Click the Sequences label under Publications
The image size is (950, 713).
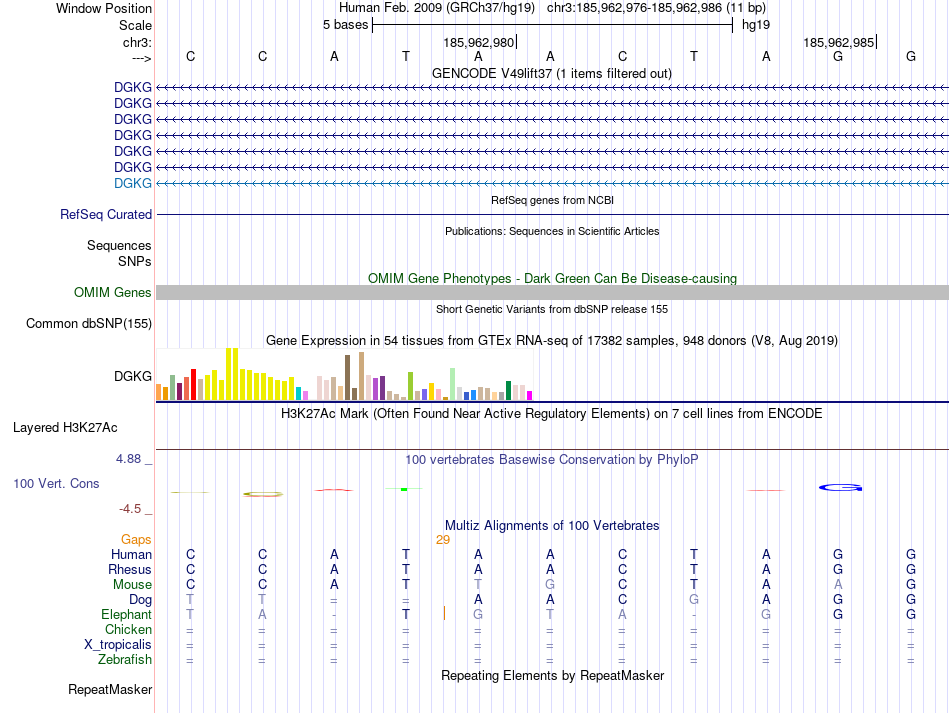point(119,245)
